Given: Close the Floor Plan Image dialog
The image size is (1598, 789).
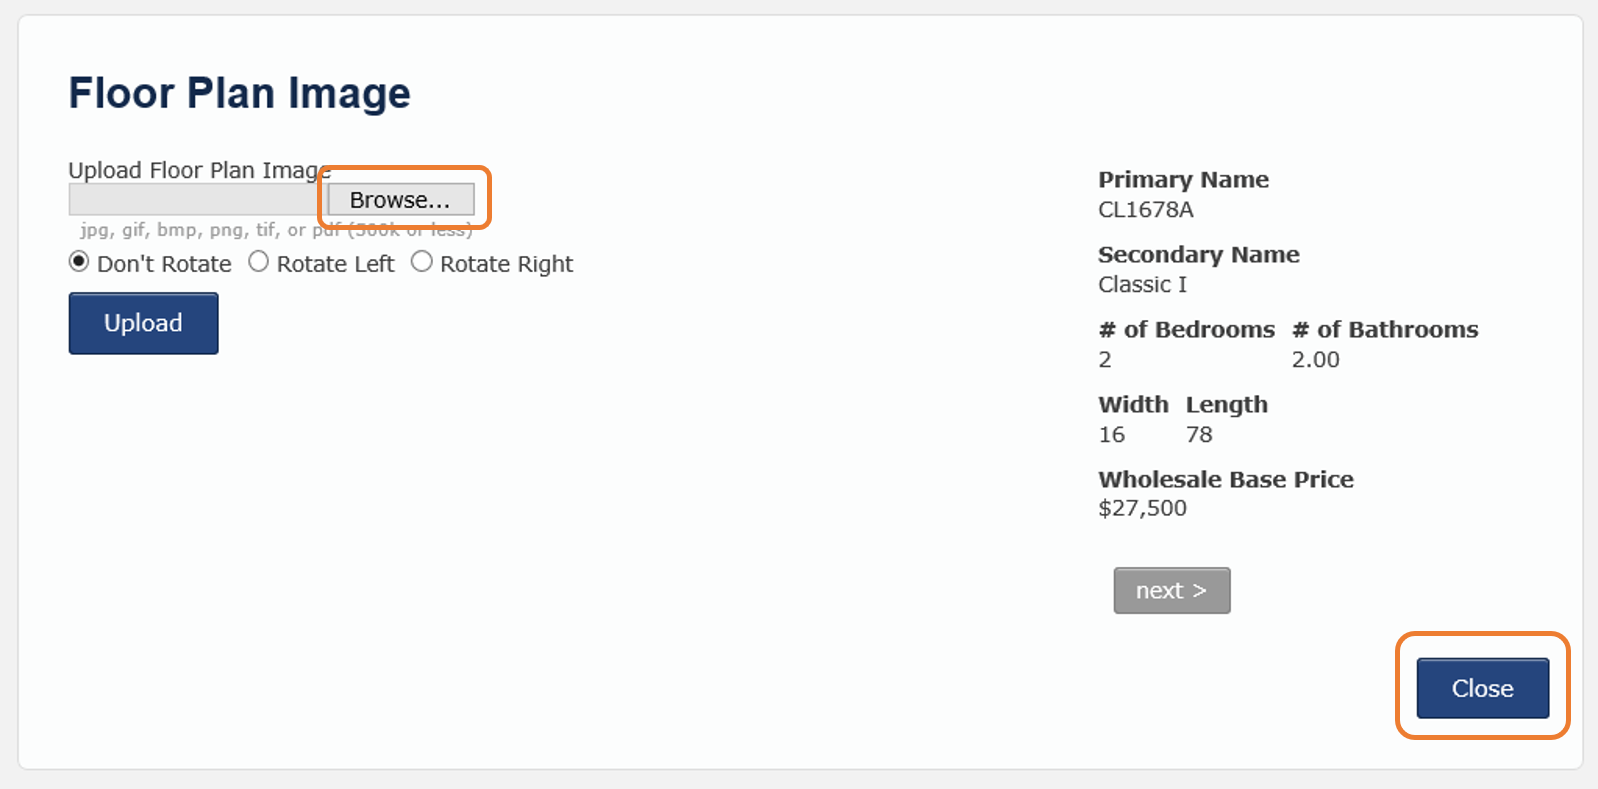Looking at the screenshot, I should [1482, 688].
